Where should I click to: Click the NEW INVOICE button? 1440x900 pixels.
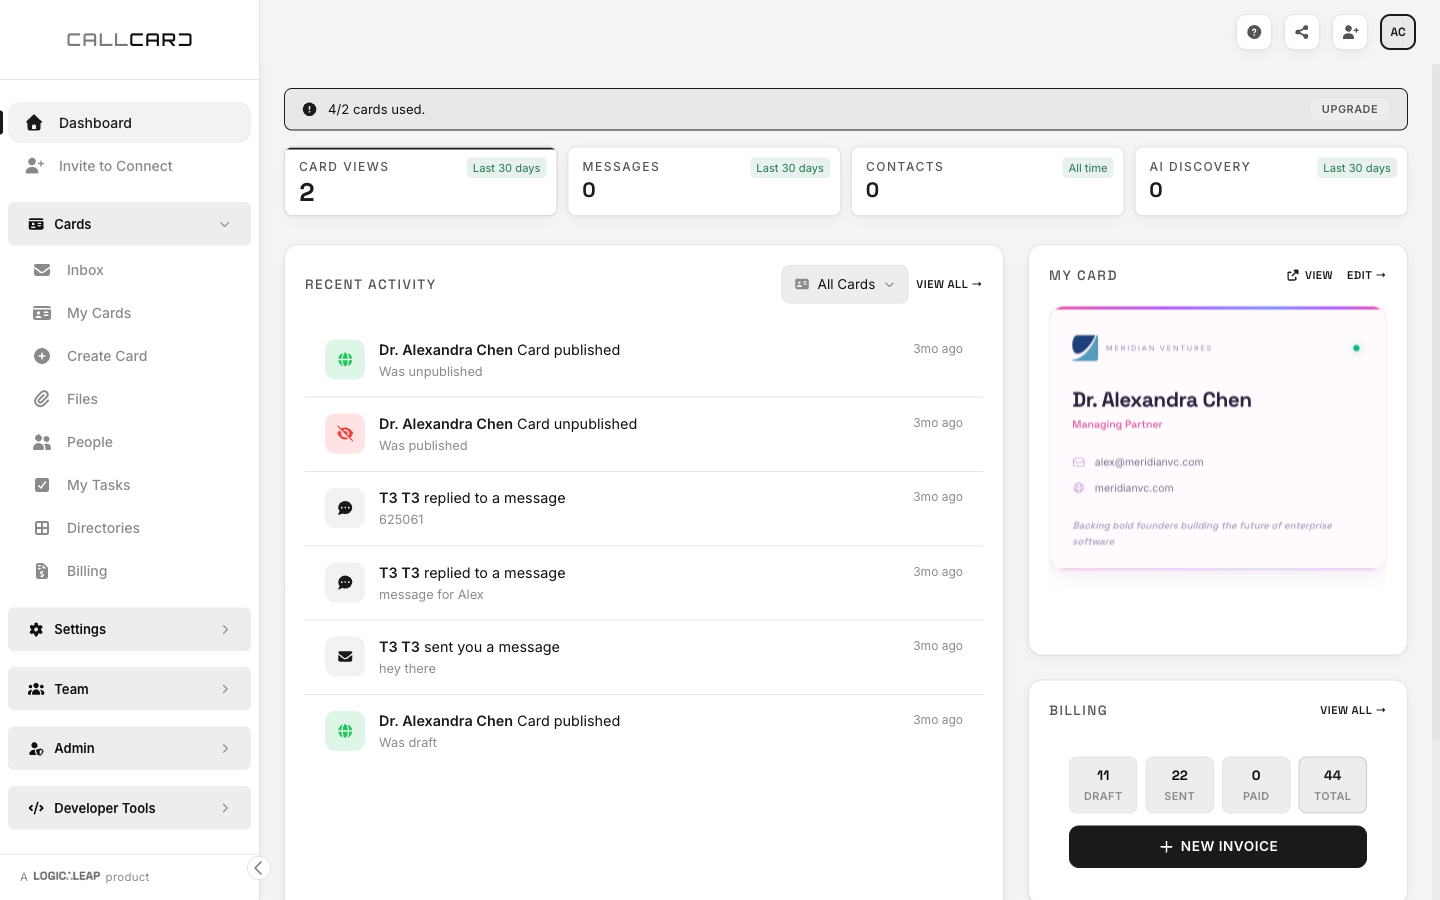tap(1218, 846)
